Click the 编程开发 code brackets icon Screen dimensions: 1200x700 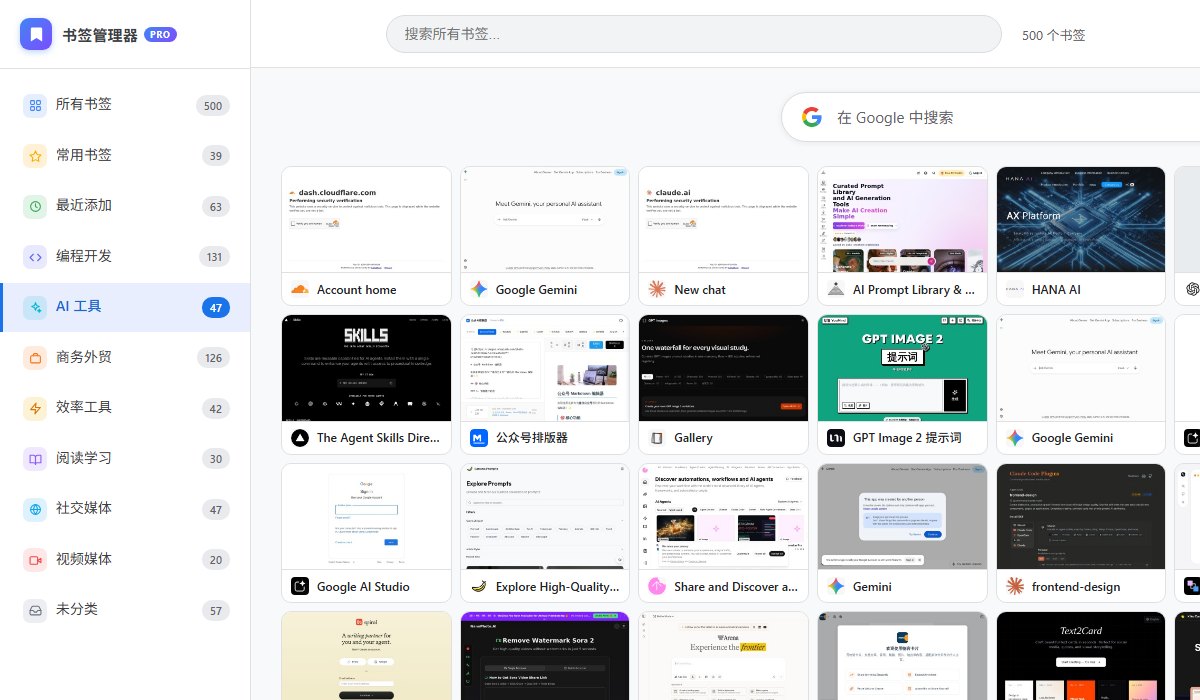click(x=35, y=256)
